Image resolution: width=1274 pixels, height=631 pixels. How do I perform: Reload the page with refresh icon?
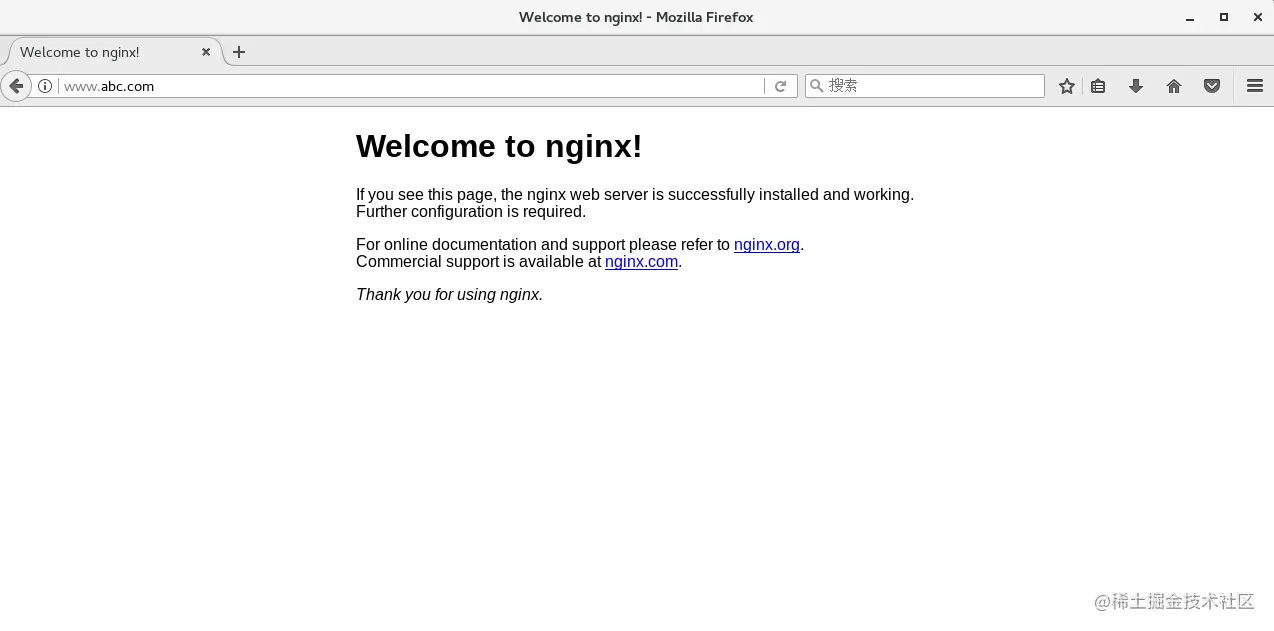(781, 86)
